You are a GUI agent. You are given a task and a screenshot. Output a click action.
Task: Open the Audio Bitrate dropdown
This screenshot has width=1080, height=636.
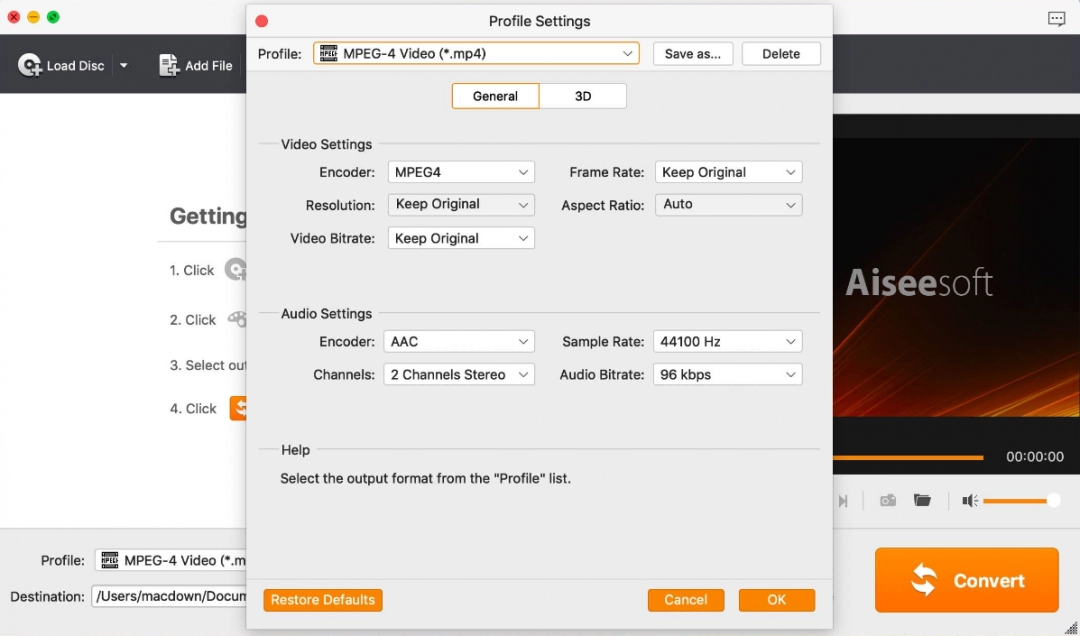click(727, 374)
